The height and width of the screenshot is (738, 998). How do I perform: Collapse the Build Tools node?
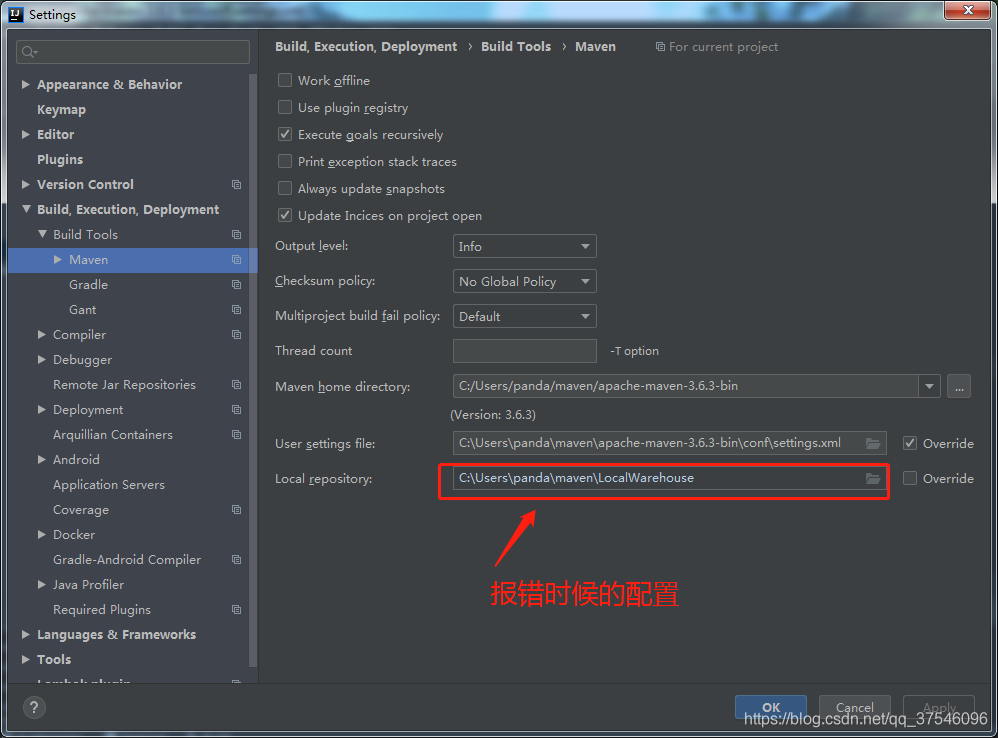point(42,235)
